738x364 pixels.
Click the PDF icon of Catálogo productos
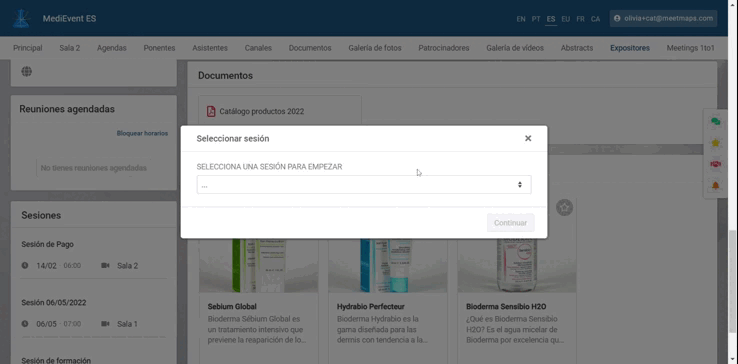coord(211,112)
